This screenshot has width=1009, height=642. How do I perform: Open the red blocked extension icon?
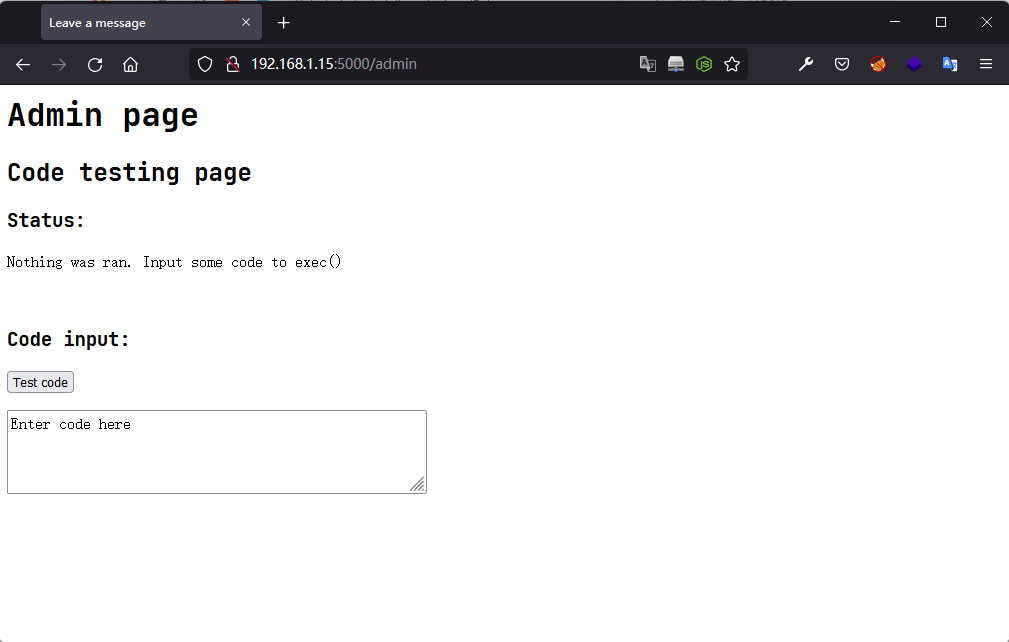tap(878, 64)
